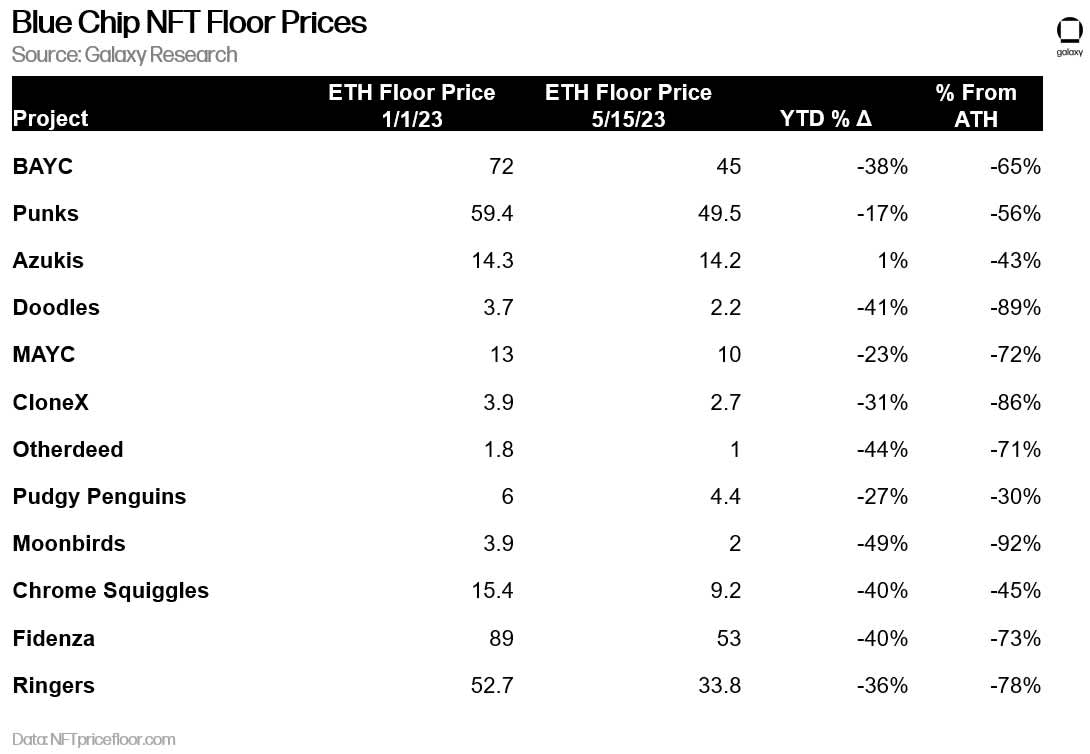Select the Source: Galaxy Research text

click(x=125, y=54)
